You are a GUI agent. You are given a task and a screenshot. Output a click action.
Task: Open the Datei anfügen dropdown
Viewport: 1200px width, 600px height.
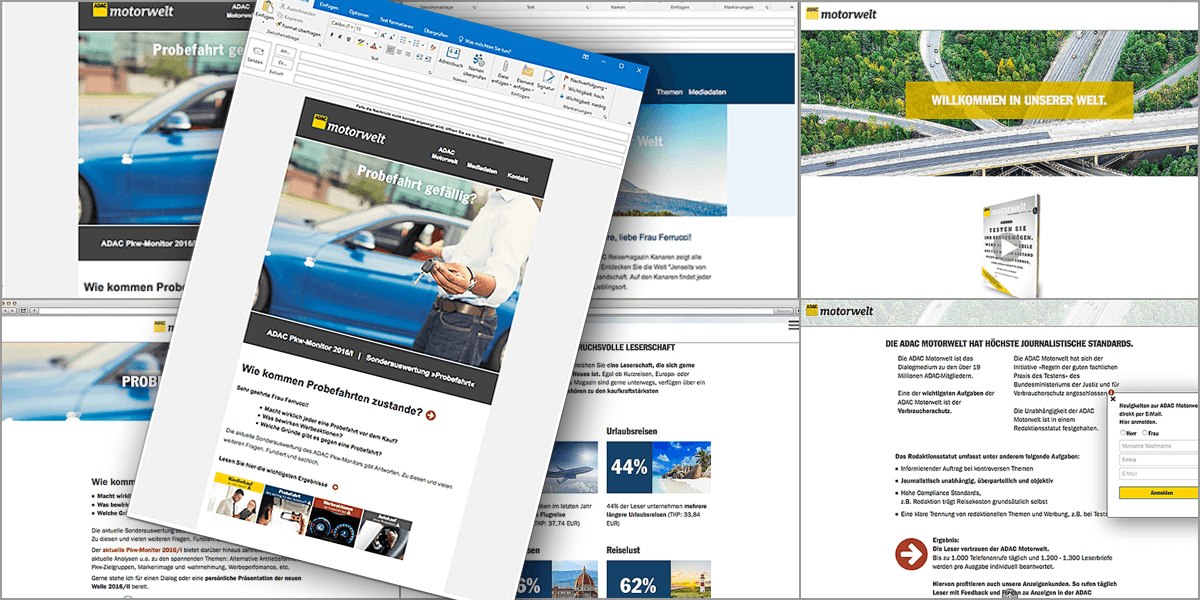point(504,72)
